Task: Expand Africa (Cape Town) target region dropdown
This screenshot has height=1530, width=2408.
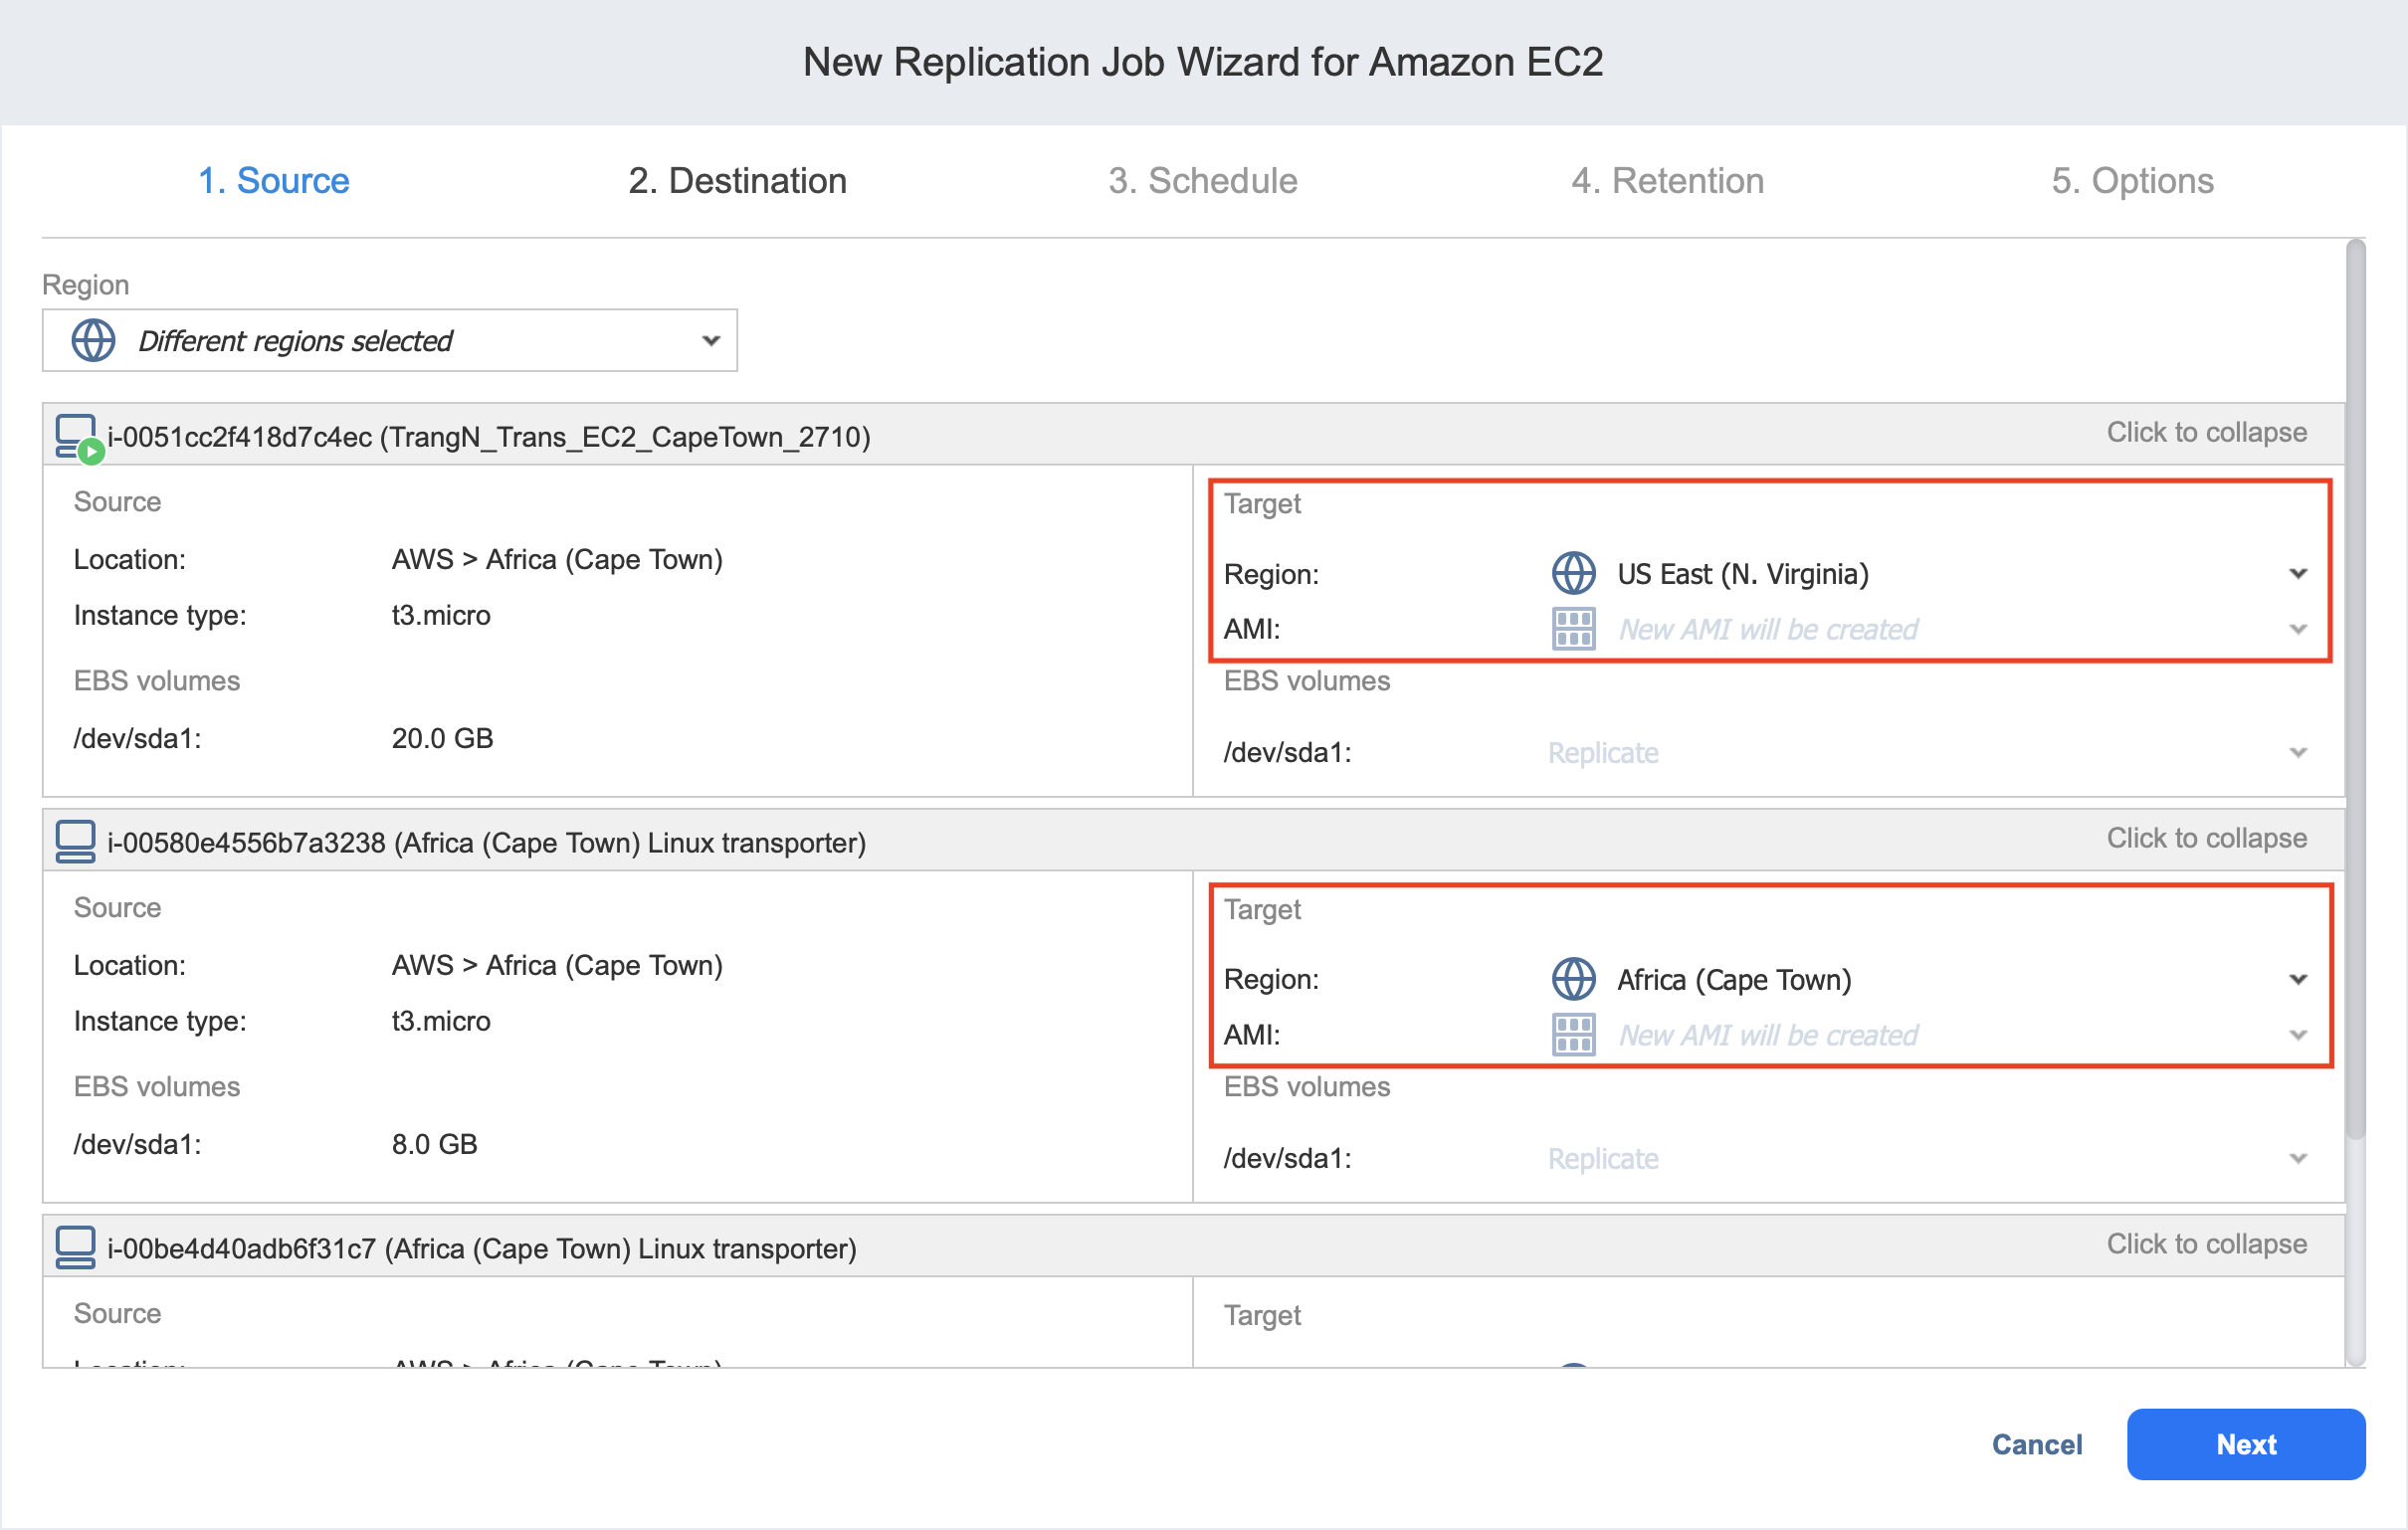Action: click(2298, 979)
